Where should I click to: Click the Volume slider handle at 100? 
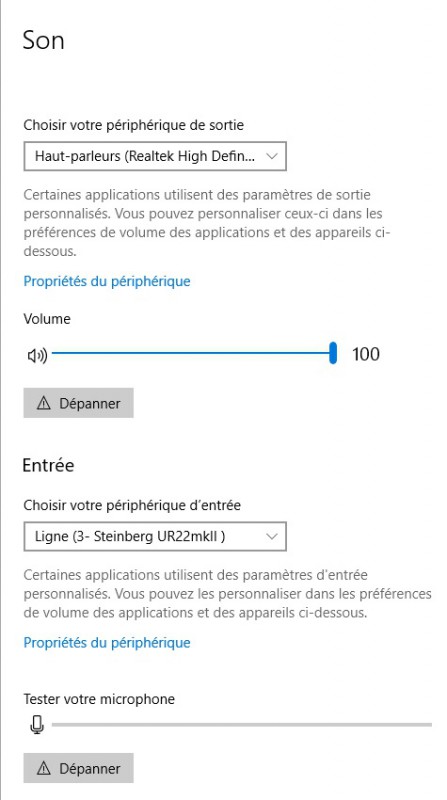[333, 353]
